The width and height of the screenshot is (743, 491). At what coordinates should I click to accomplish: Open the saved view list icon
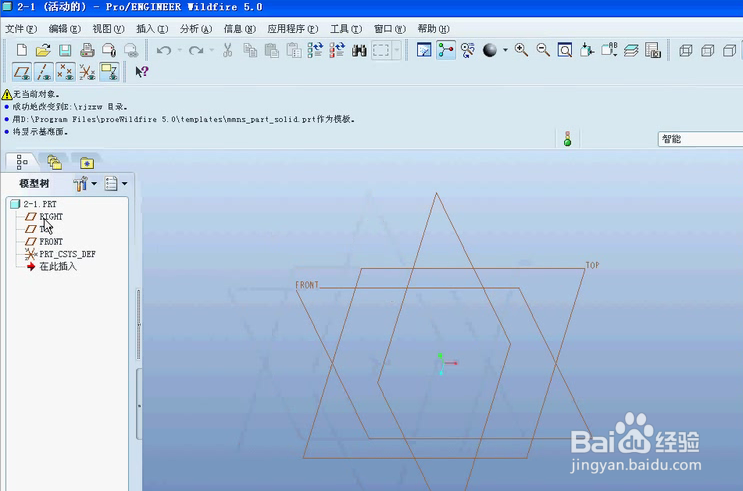pos(609,50)
